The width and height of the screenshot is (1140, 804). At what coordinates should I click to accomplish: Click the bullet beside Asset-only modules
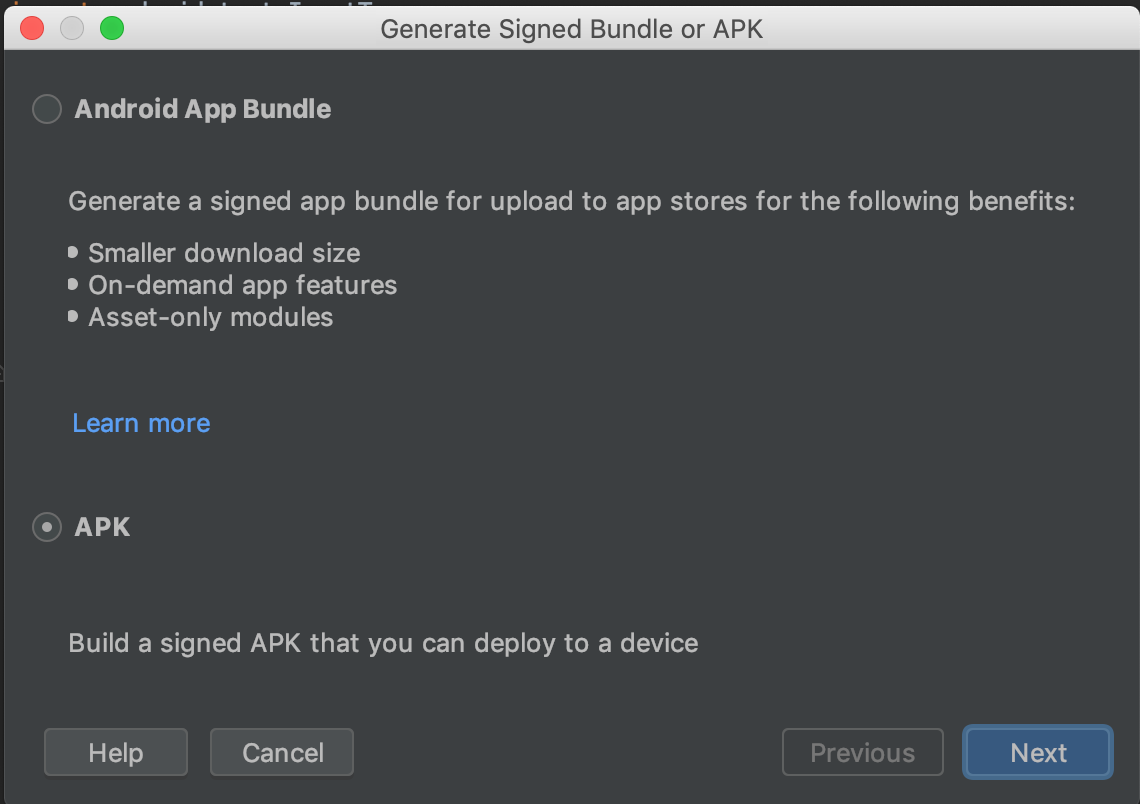73,317
